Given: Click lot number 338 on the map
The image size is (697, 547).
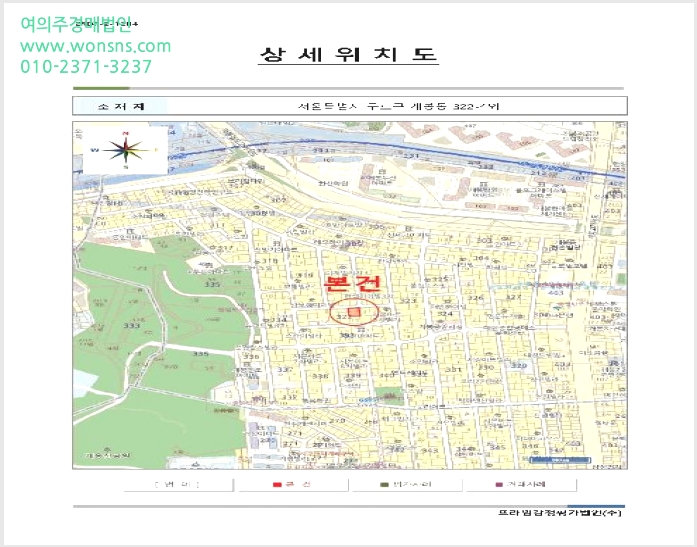Looking at the screenshot, I should tap(320, 376).
